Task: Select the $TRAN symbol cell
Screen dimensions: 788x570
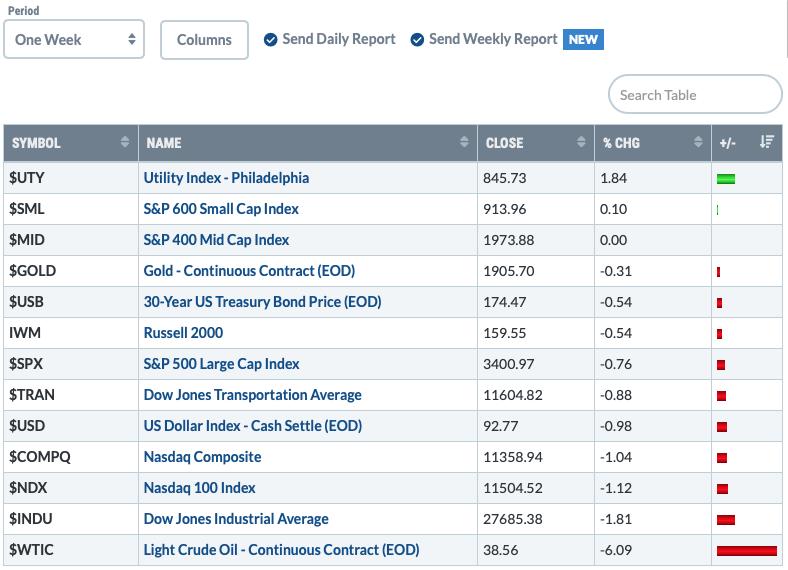Action: point(71,395)
